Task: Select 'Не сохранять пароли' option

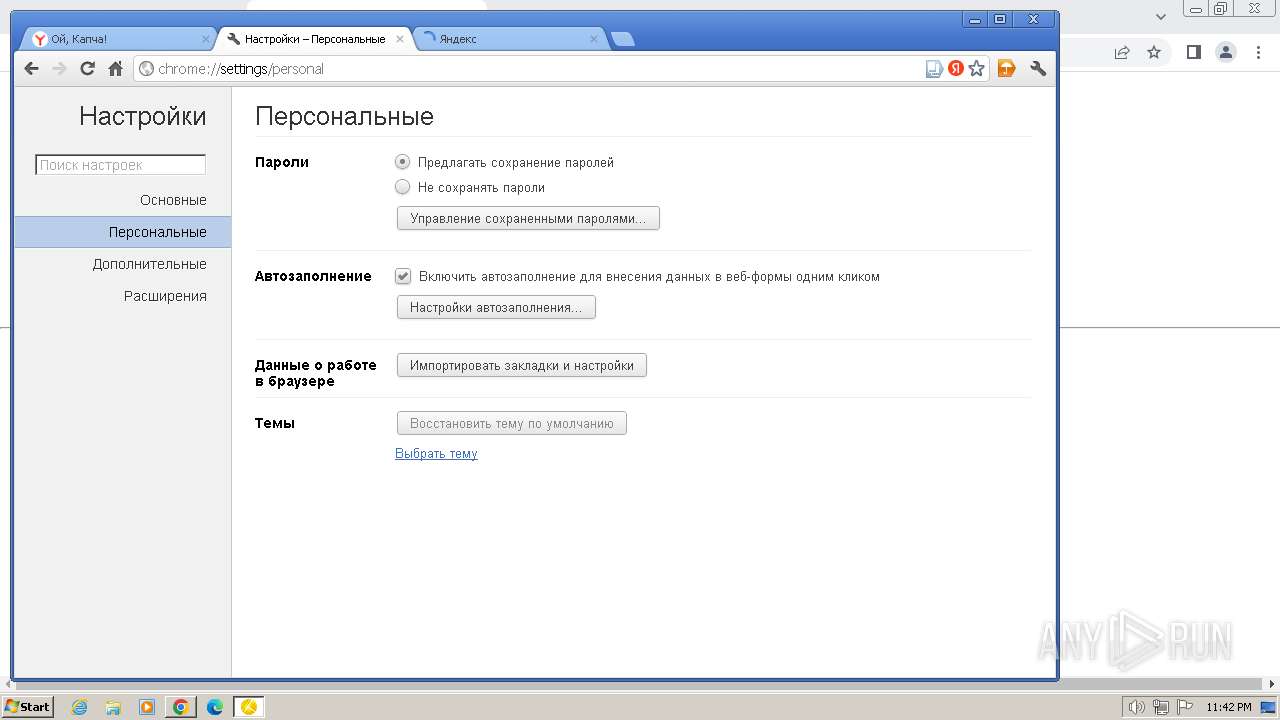Action: (x=403, y=187)
